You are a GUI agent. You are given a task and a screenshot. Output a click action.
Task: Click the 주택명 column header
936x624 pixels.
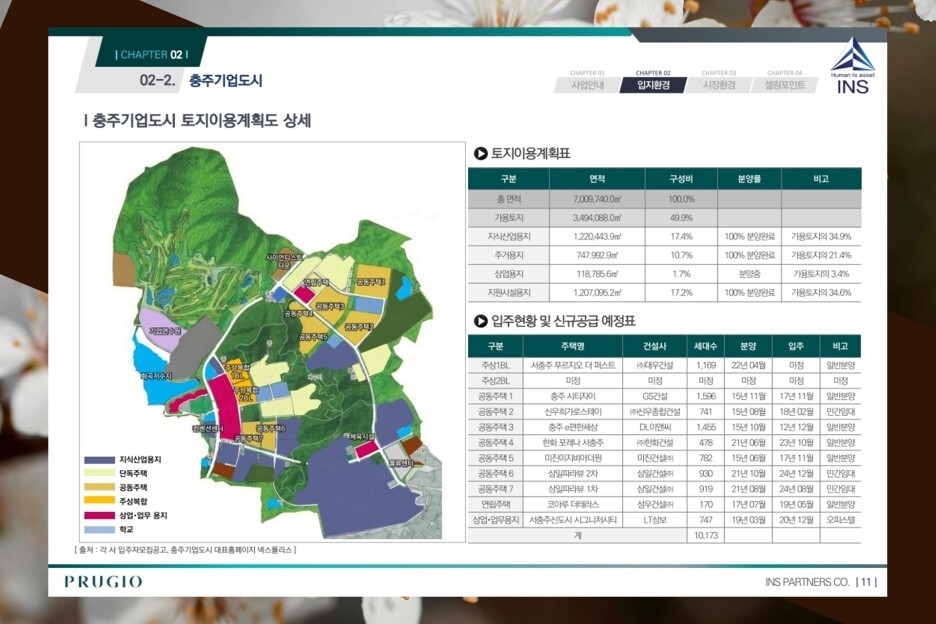click(573, 346)
